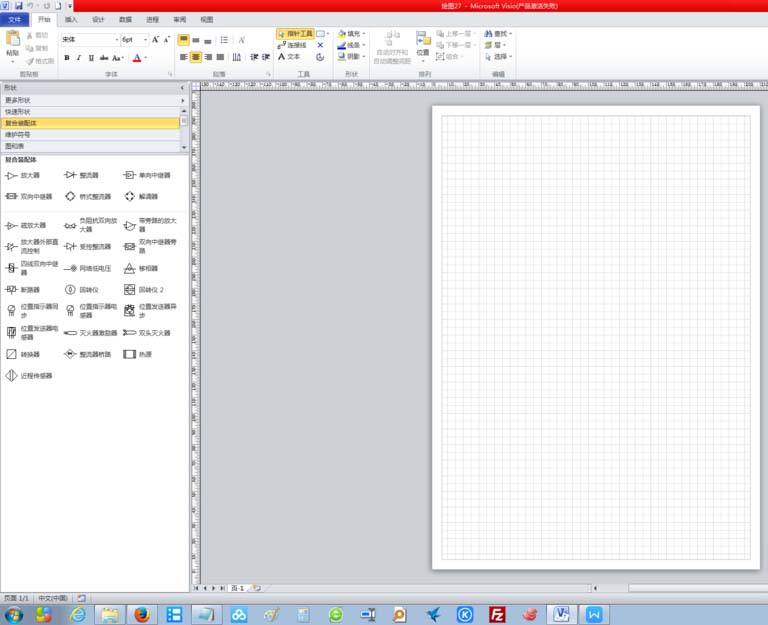Viewport: 768px width, 625px height.
Task: Open the Maintenance Symbols (维护符号) stencil
Action: (91, 134)
